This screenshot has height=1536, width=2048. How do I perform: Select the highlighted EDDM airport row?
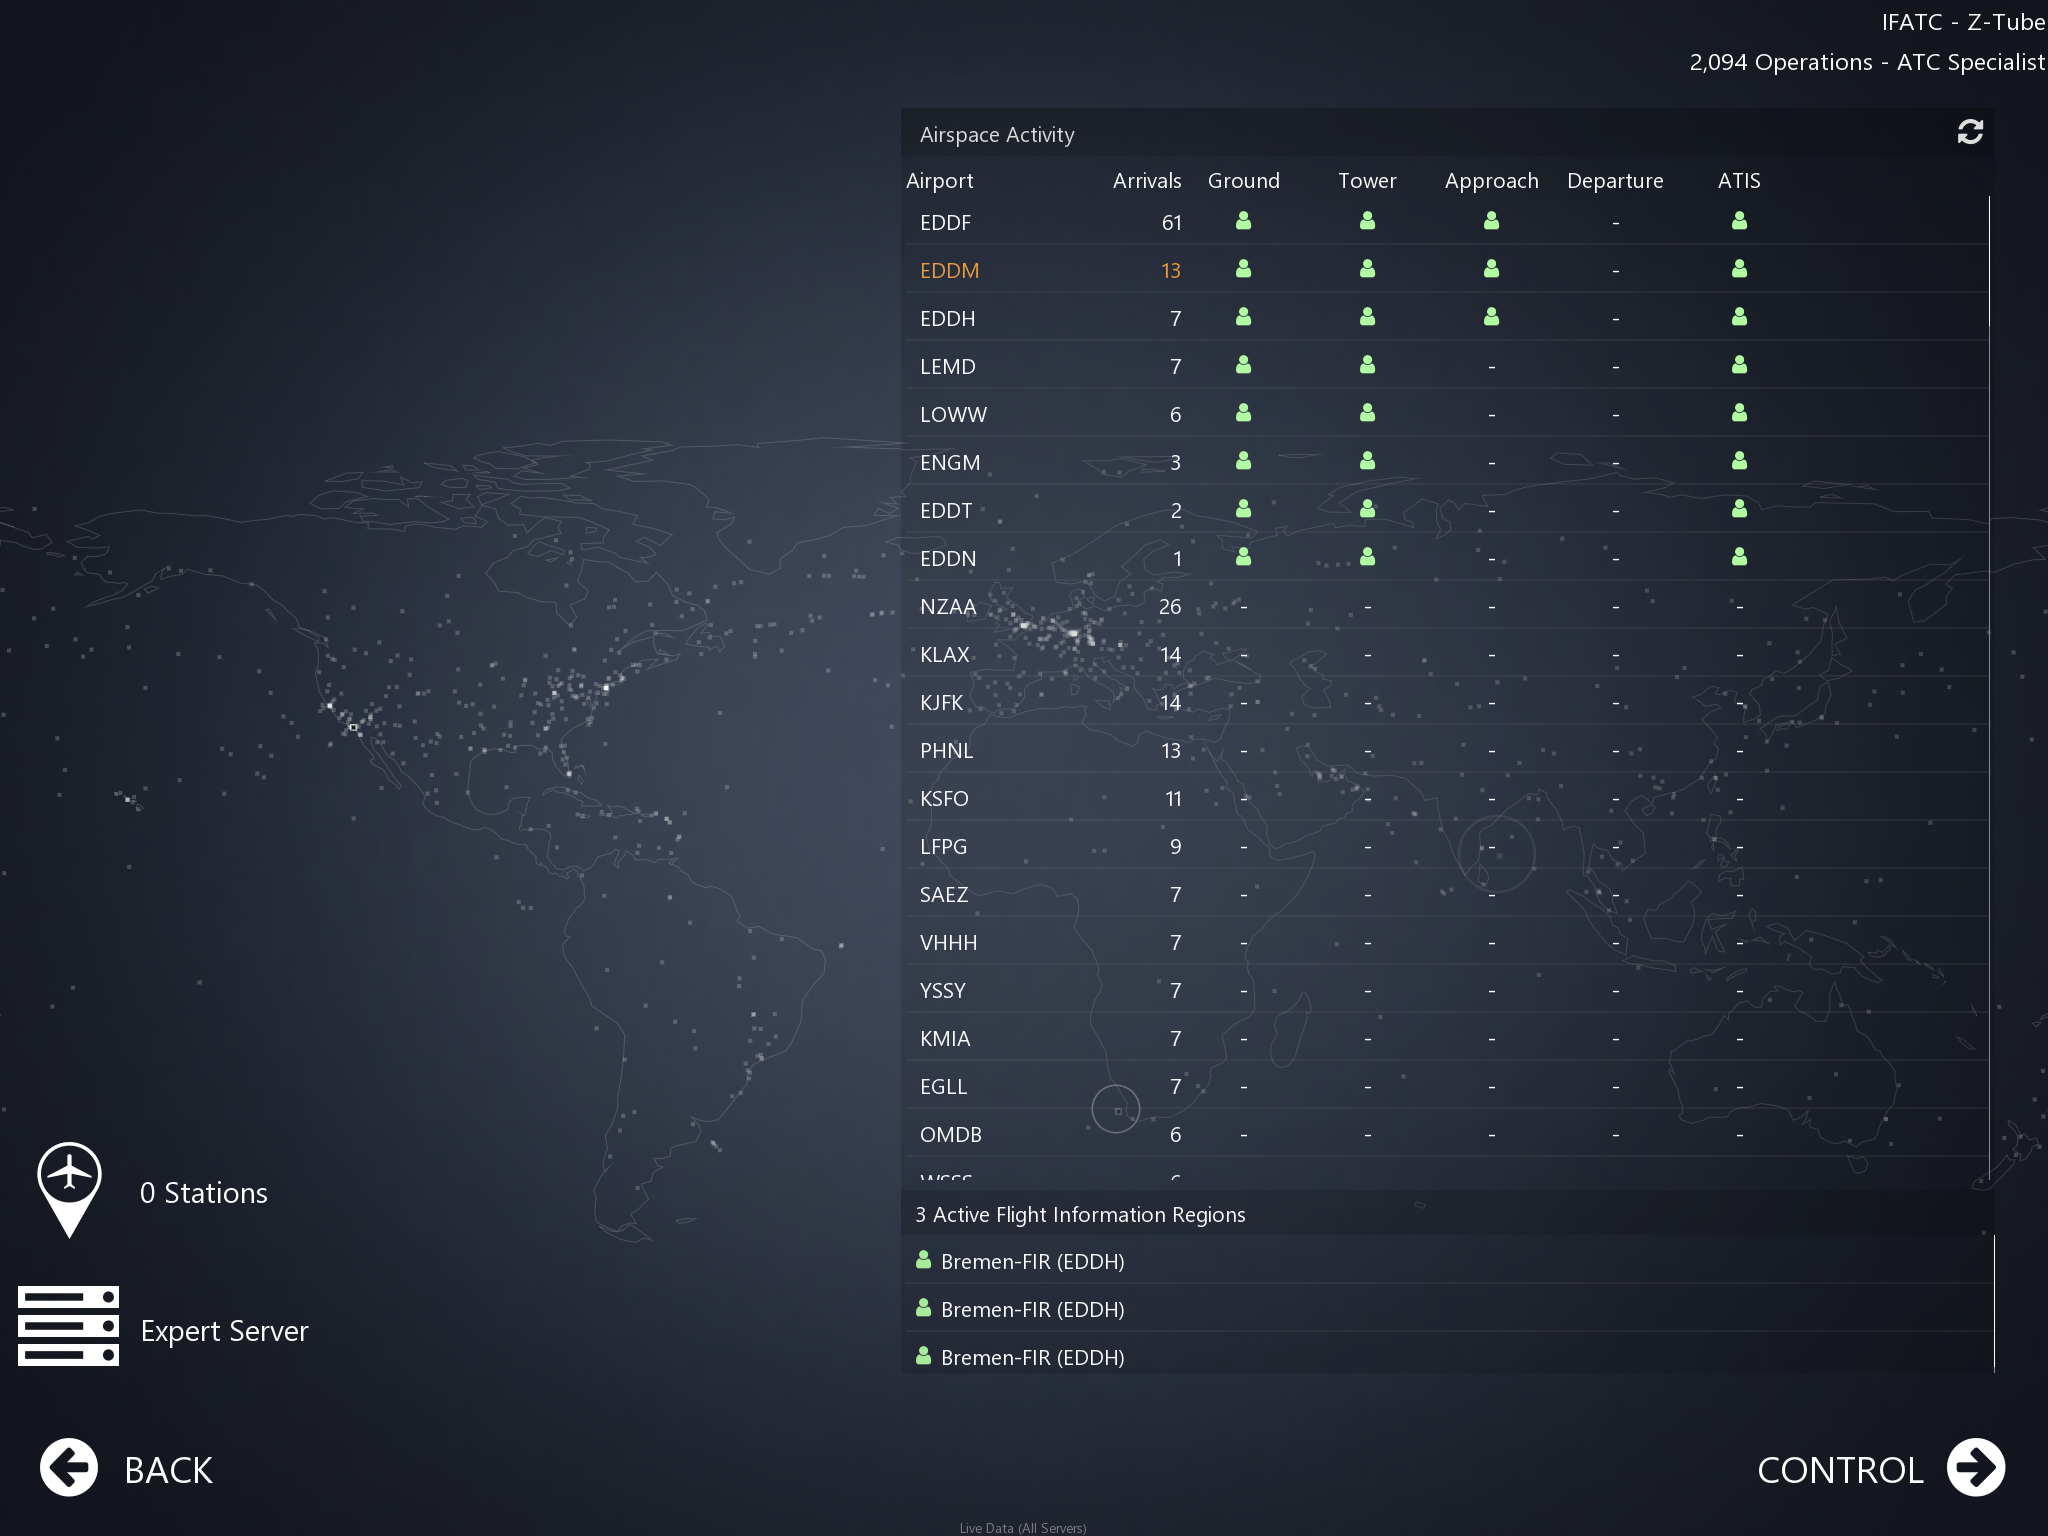pyautogui.click(x=949, y=271)
